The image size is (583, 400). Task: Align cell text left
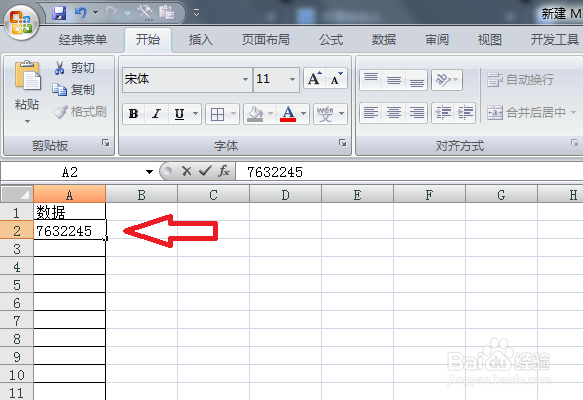[371, 113]
